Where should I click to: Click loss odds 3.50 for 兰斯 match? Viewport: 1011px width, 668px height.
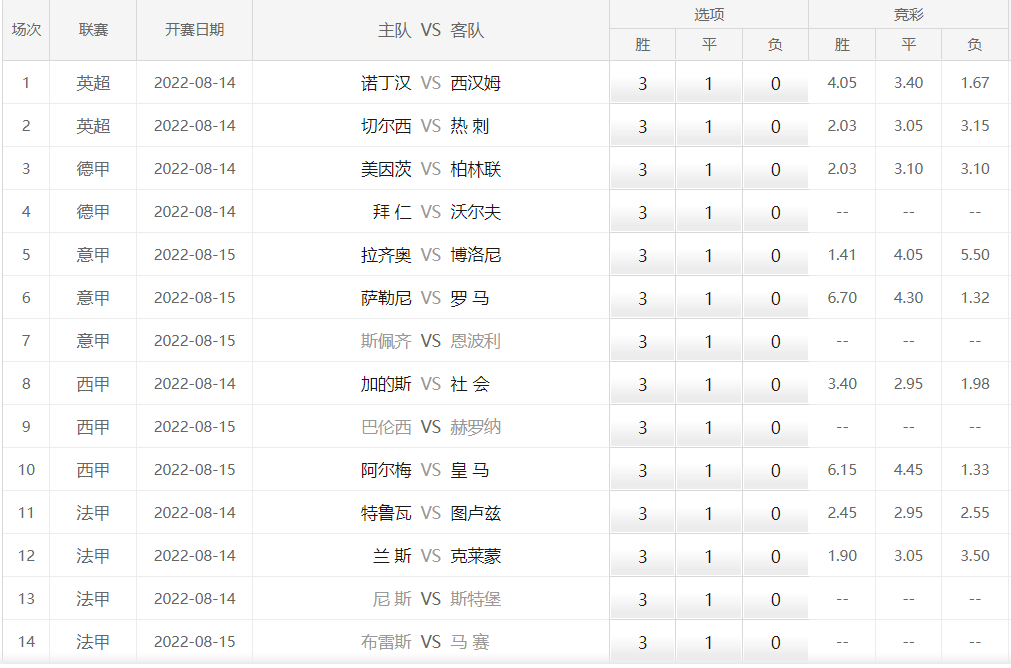tap(974, 556)
